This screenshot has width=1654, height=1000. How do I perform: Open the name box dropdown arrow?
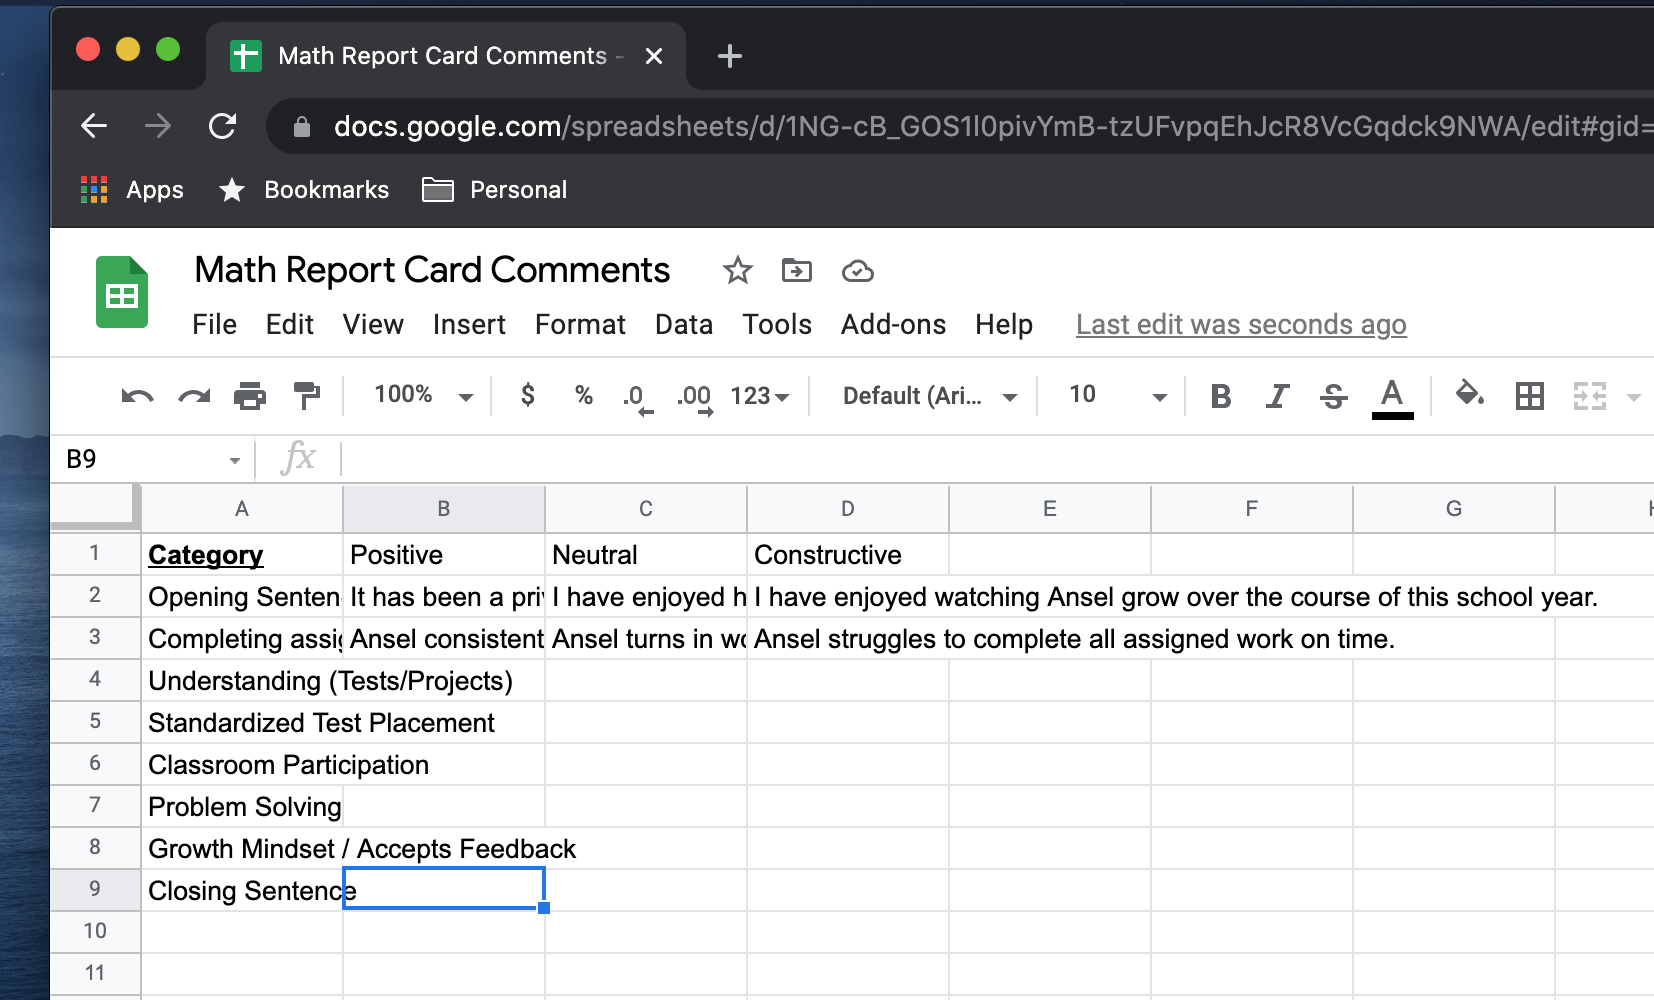point(235,460)
